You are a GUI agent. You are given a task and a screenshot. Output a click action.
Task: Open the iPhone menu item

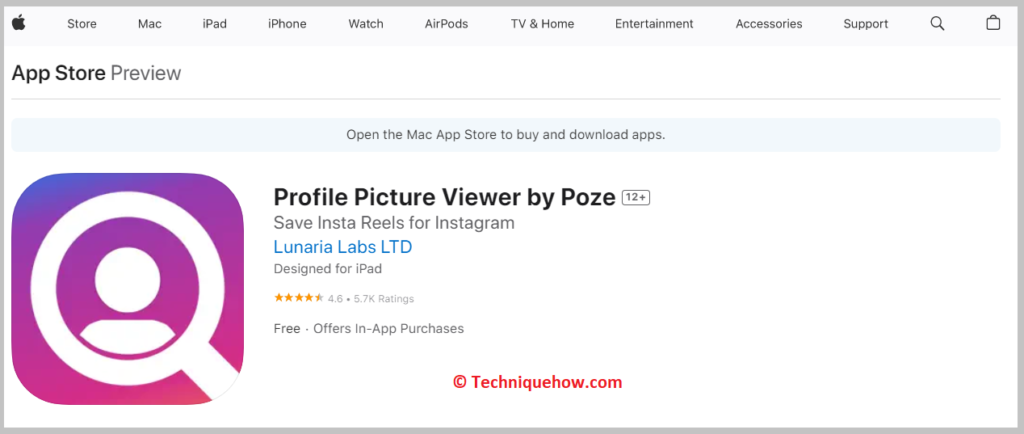pos(287,24)
